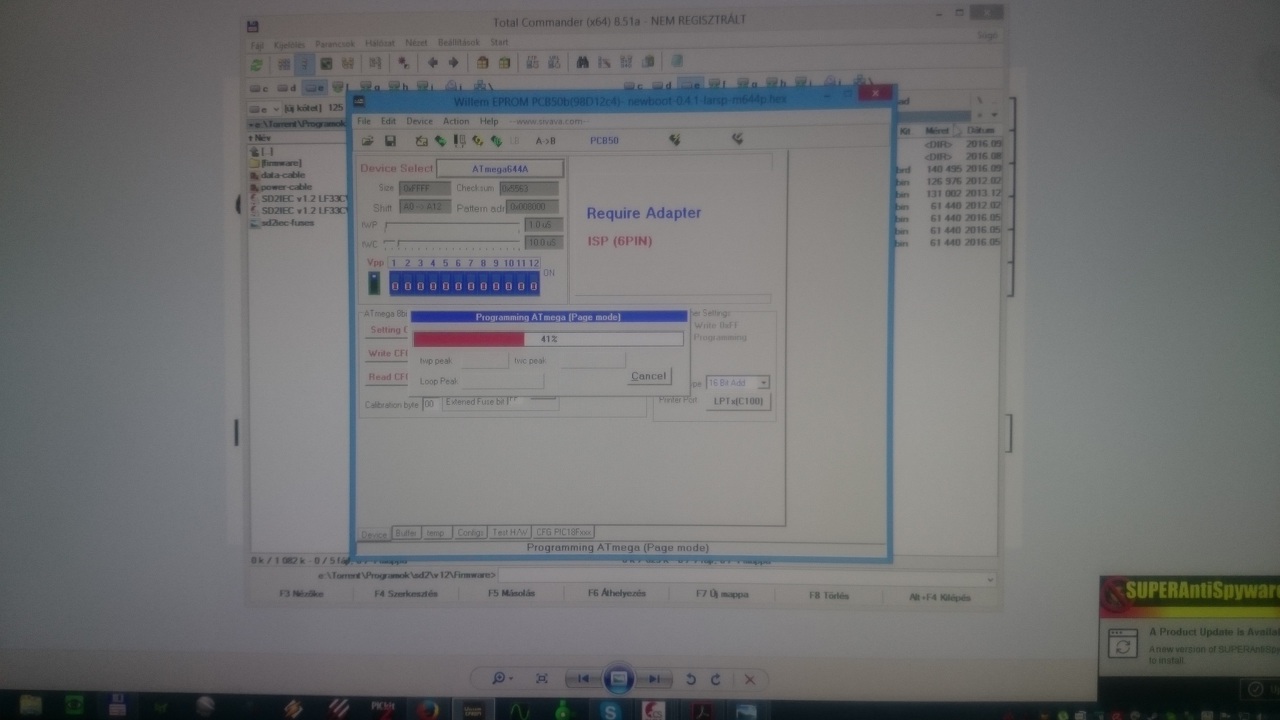Rotate image counterclockwise in photo viewer

pos(691,679)
